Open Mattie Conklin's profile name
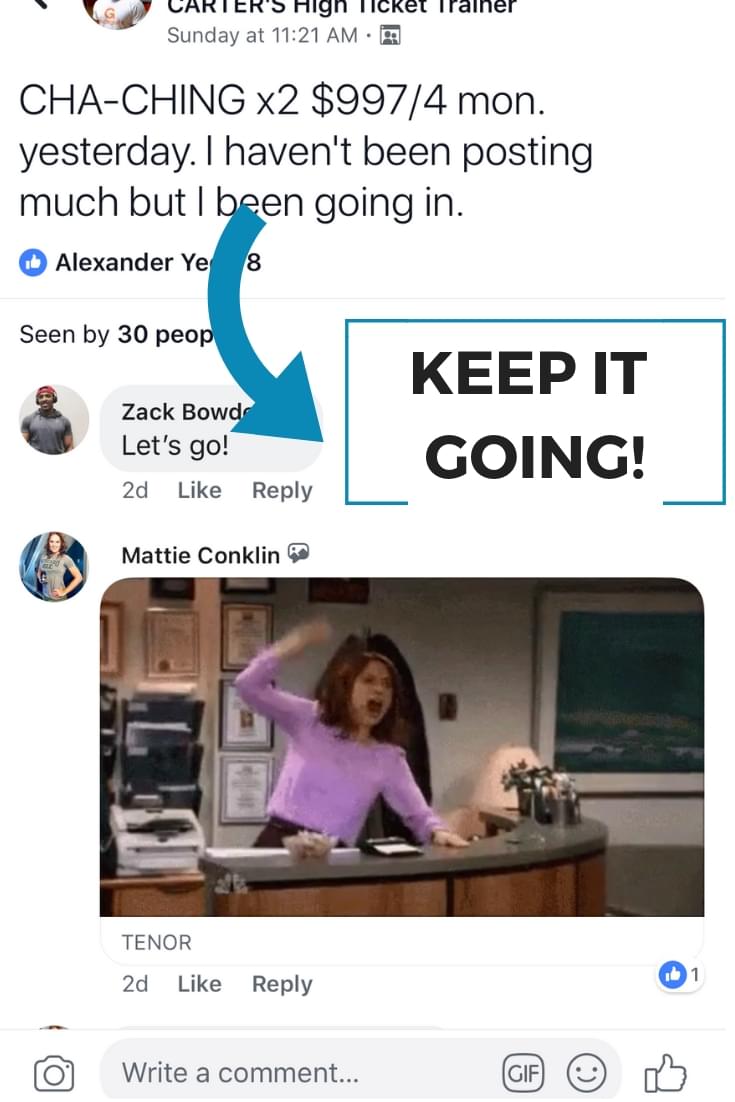The image size is (735, 1102). click(x=200, y=555)
